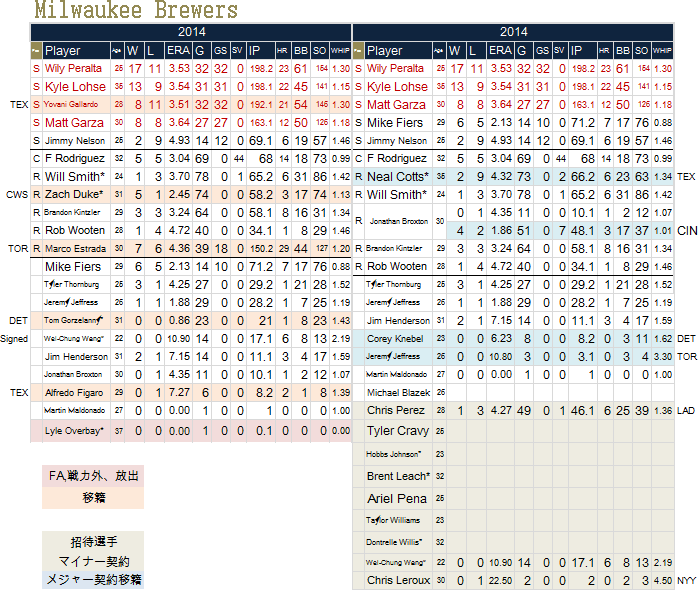
Task: Select the Yovani Gallardo player row name
Action: tap(71, 105)
